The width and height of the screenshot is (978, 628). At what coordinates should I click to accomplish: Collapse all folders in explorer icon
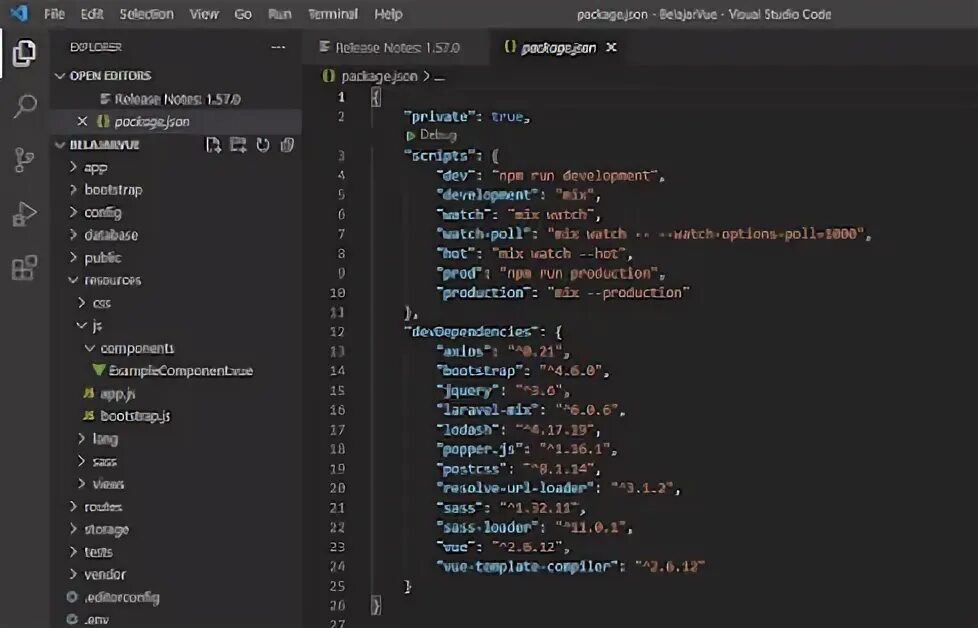point(287,145)
